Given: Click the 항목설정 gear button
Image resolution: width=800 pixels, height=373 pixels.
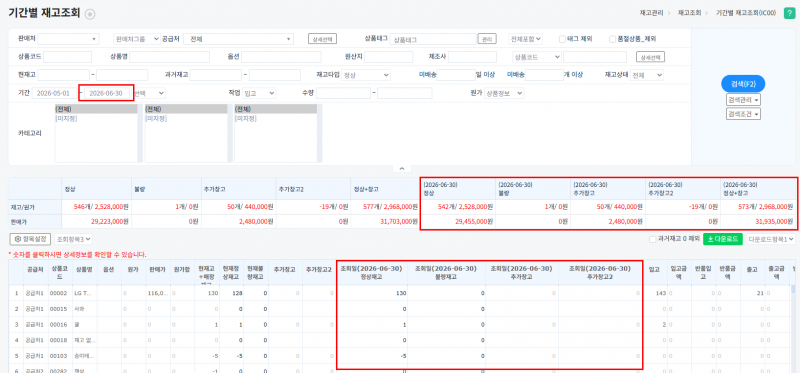Looking at the screenshot, I should tap(31, 239).
